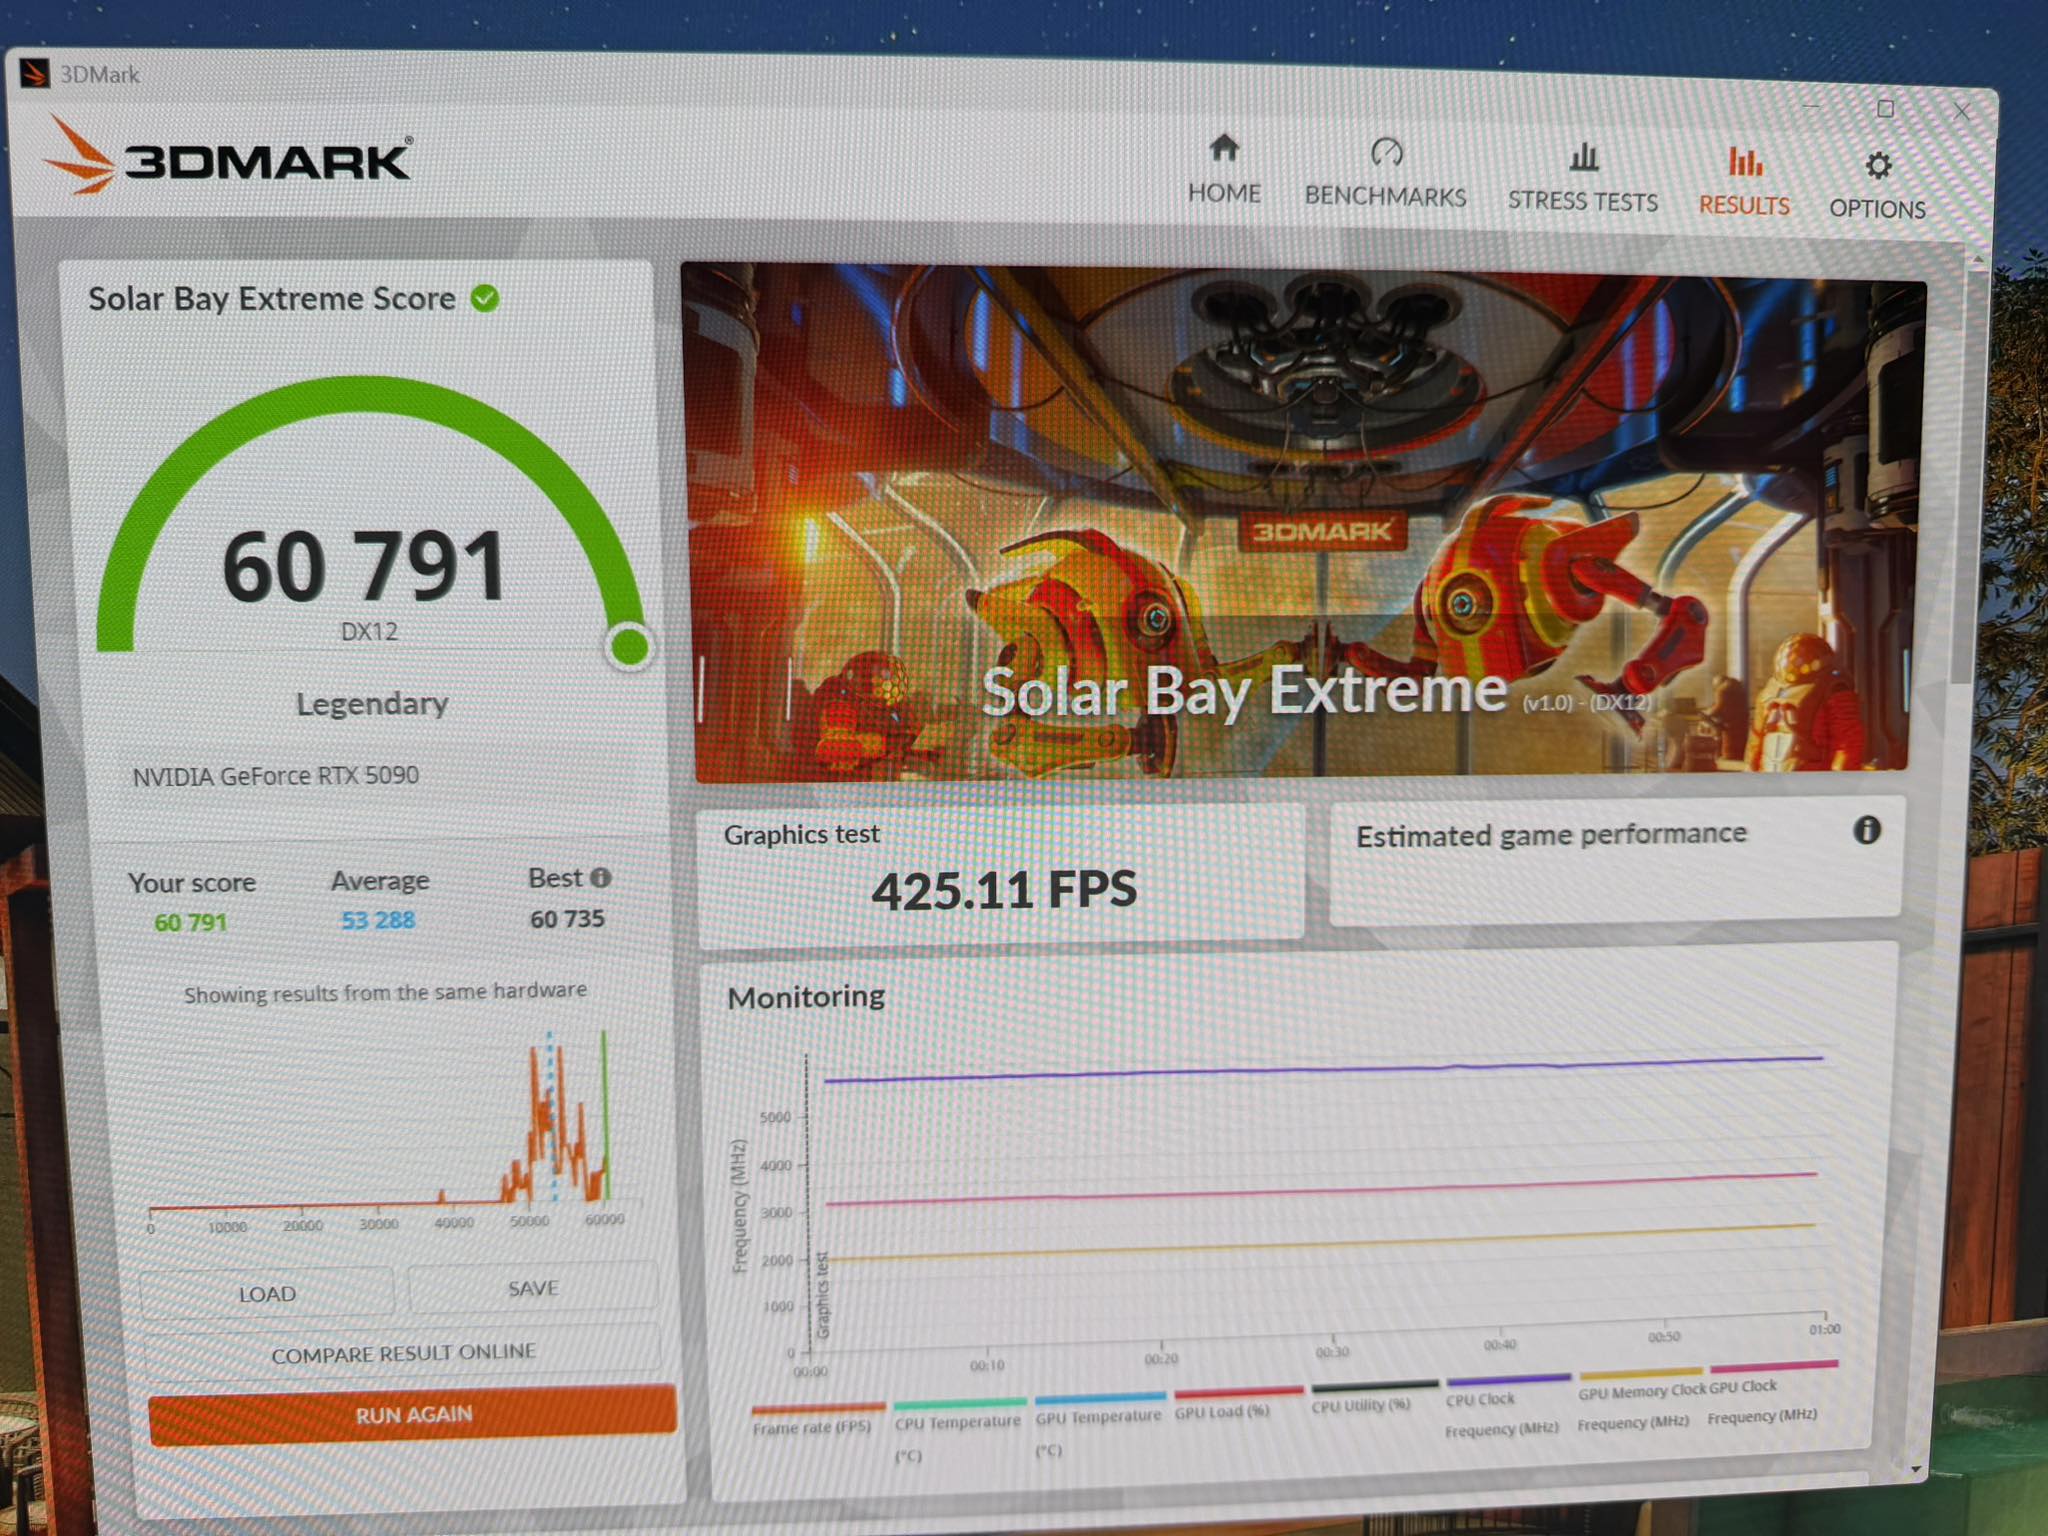The height and width of the screenshot is (1536, 2048).
Task: Click the "Solar Bay Extreme Score" heading
Action: tap(272, 298)
